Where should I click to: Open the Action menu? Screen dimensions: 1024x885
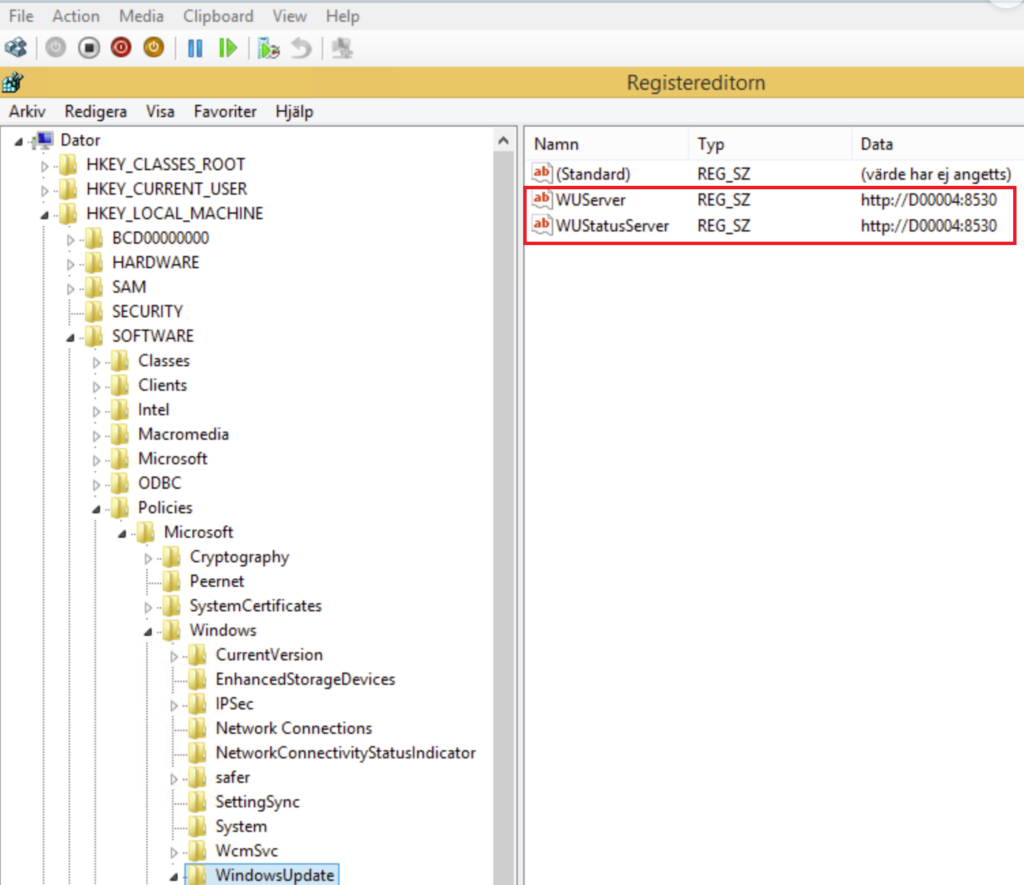point(76,16)
